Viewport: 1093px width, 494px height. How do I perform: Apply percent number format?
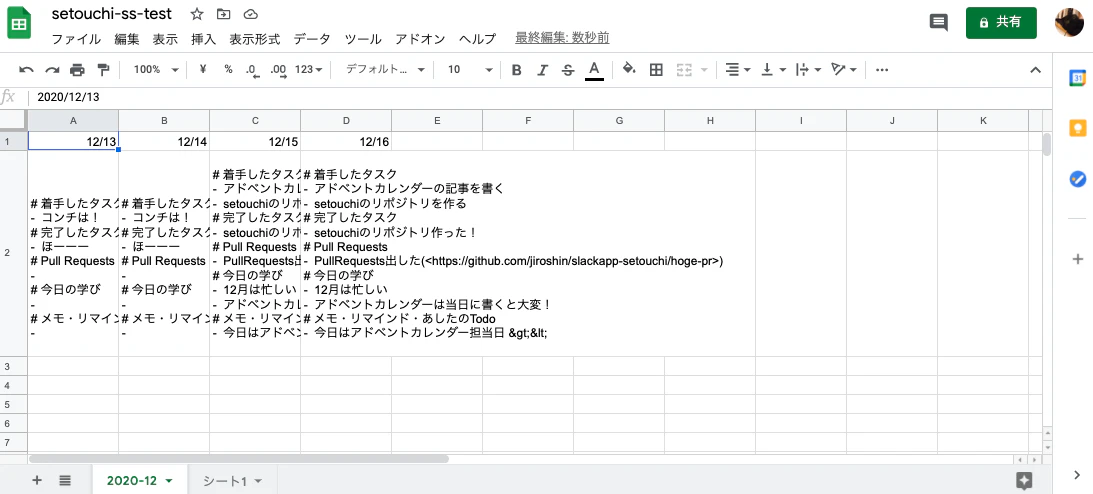click(228, 70)
